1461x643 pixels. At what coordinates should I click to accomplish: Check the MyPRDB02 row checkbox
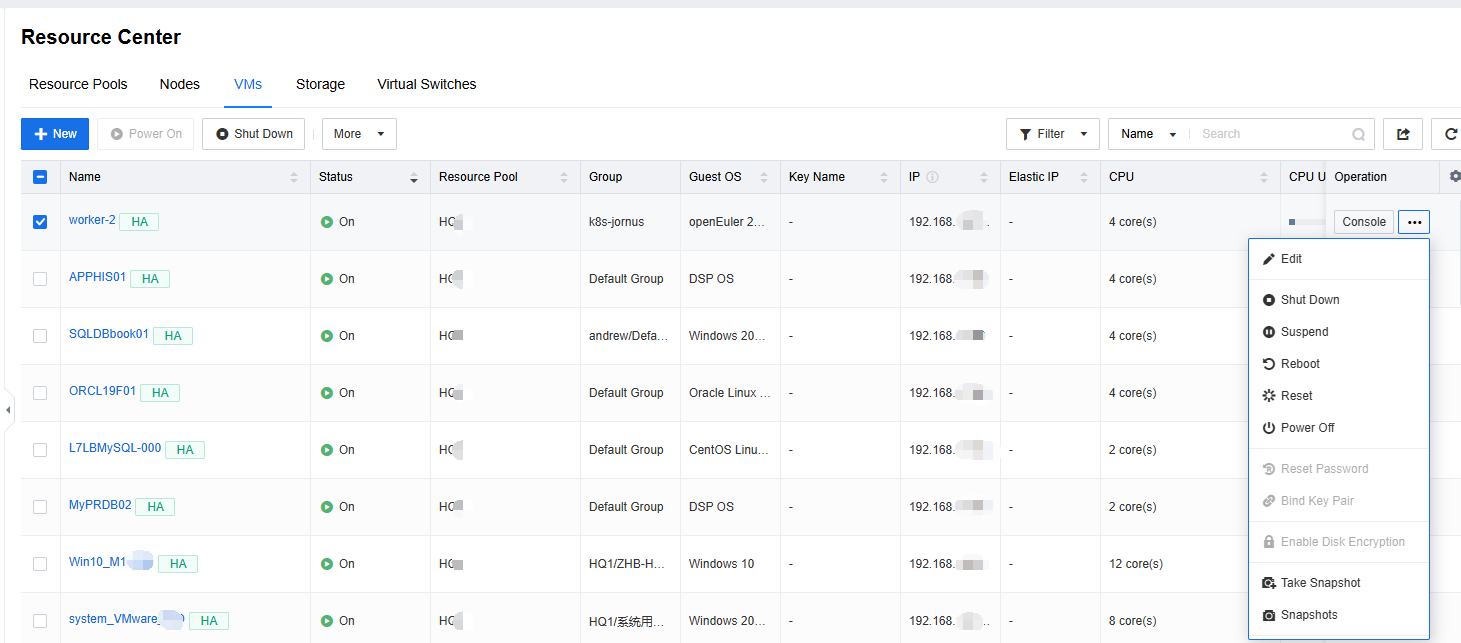pos(40,507)
